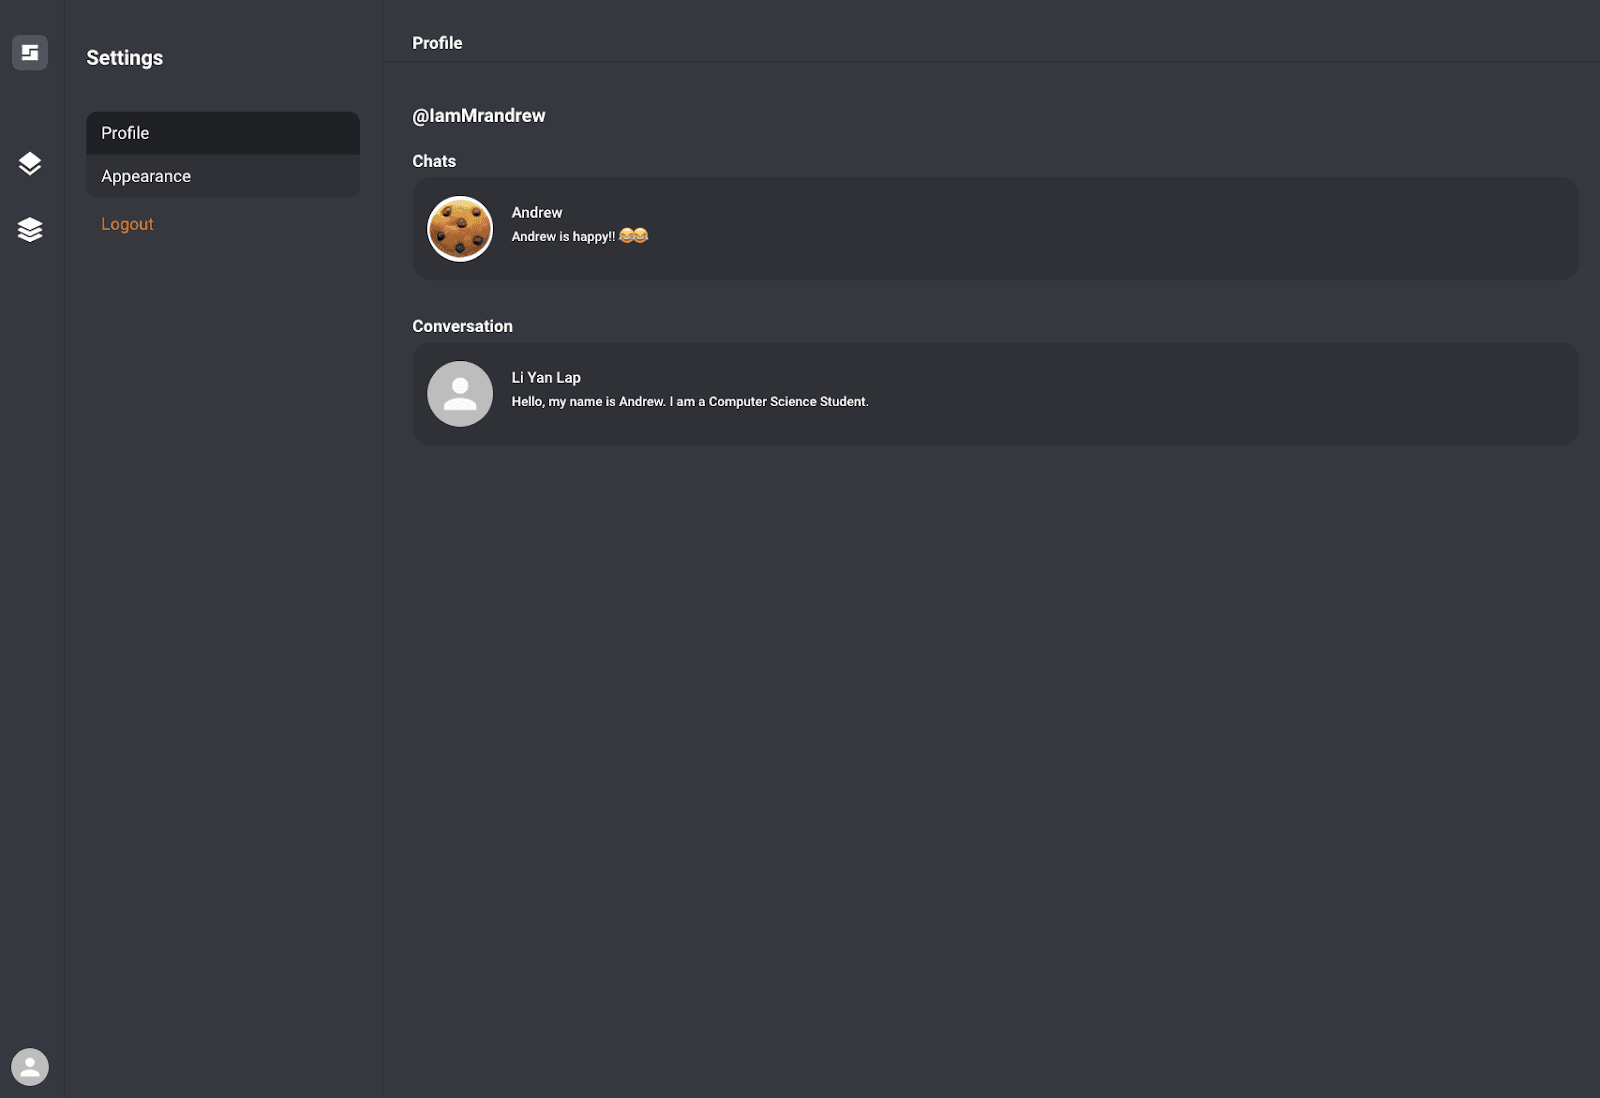The height and width of the screenshot is (1098, 1600).
Task: Click the name Andrew in Chats card
Action: [x=537, y=212]
